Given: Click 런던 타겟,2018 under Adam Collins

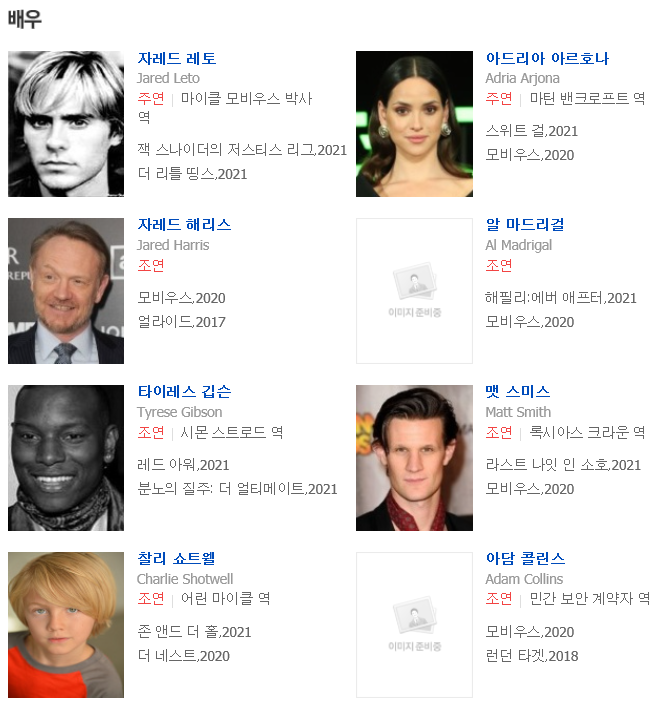Looking at the screenshot, I should [532, 656].
